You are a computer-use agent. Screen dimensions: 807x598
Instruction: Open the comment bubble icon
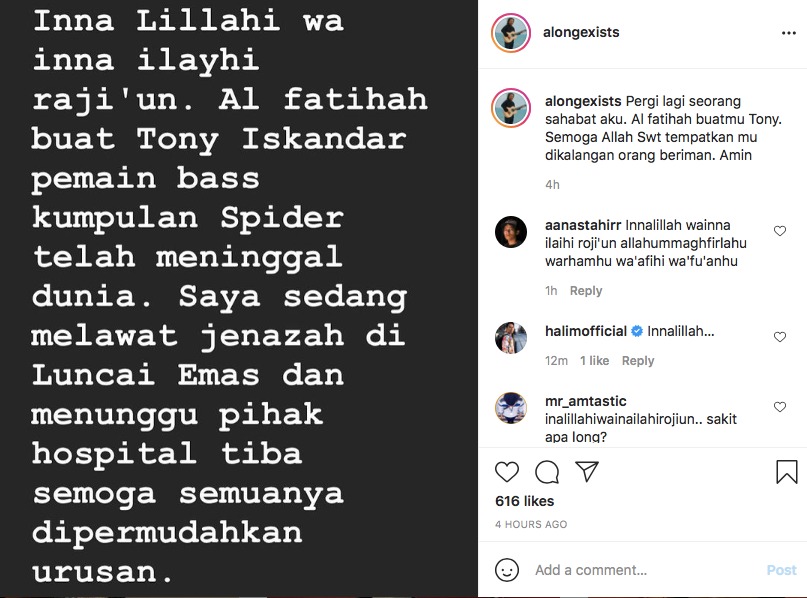click(x=547, y=472)
